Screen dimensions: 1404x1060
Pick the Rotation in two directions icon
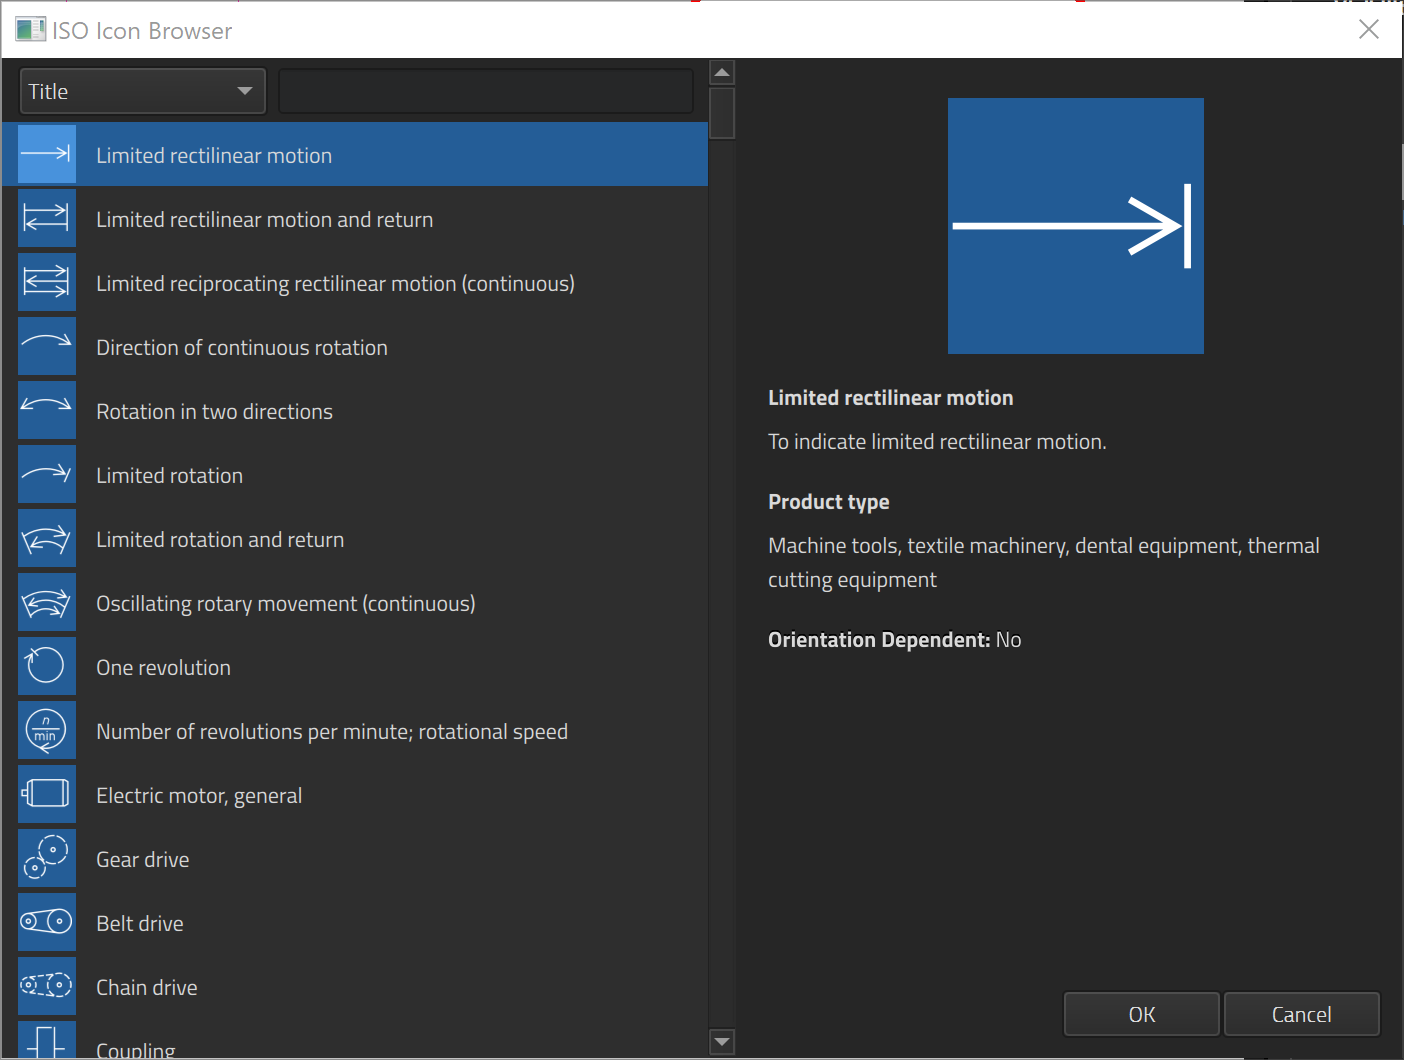coord(47,411)
